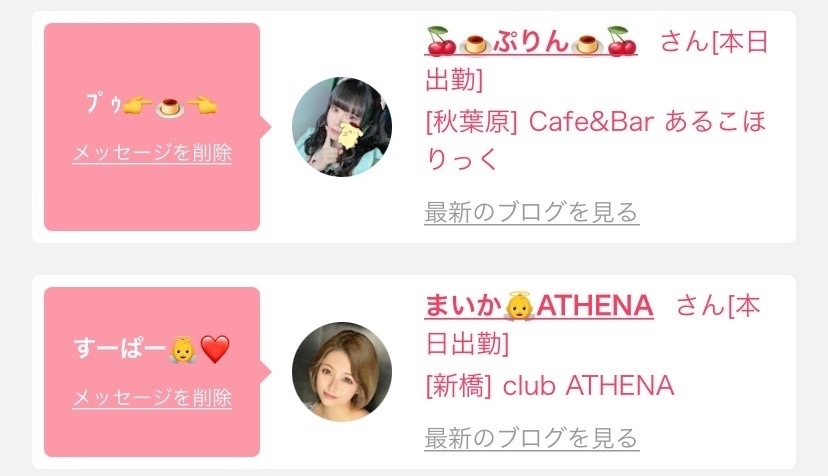Open the ぷりん profile name link

tap(531, 41)
